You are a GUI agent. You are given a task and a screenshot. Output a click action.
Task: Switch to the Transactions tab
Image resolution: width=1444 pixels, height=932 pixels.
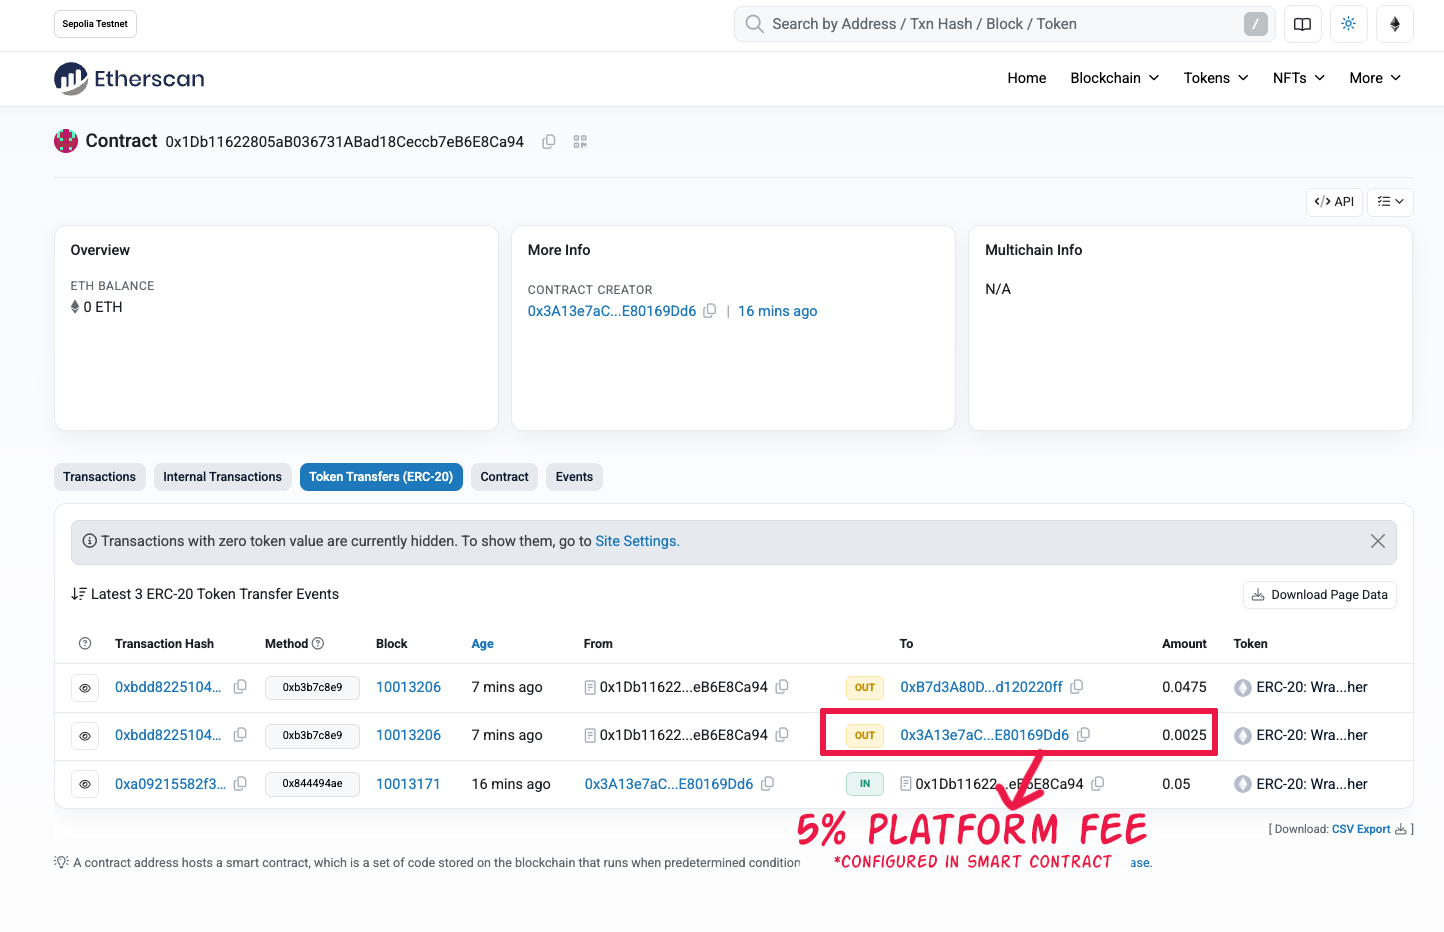pos(99,477)
